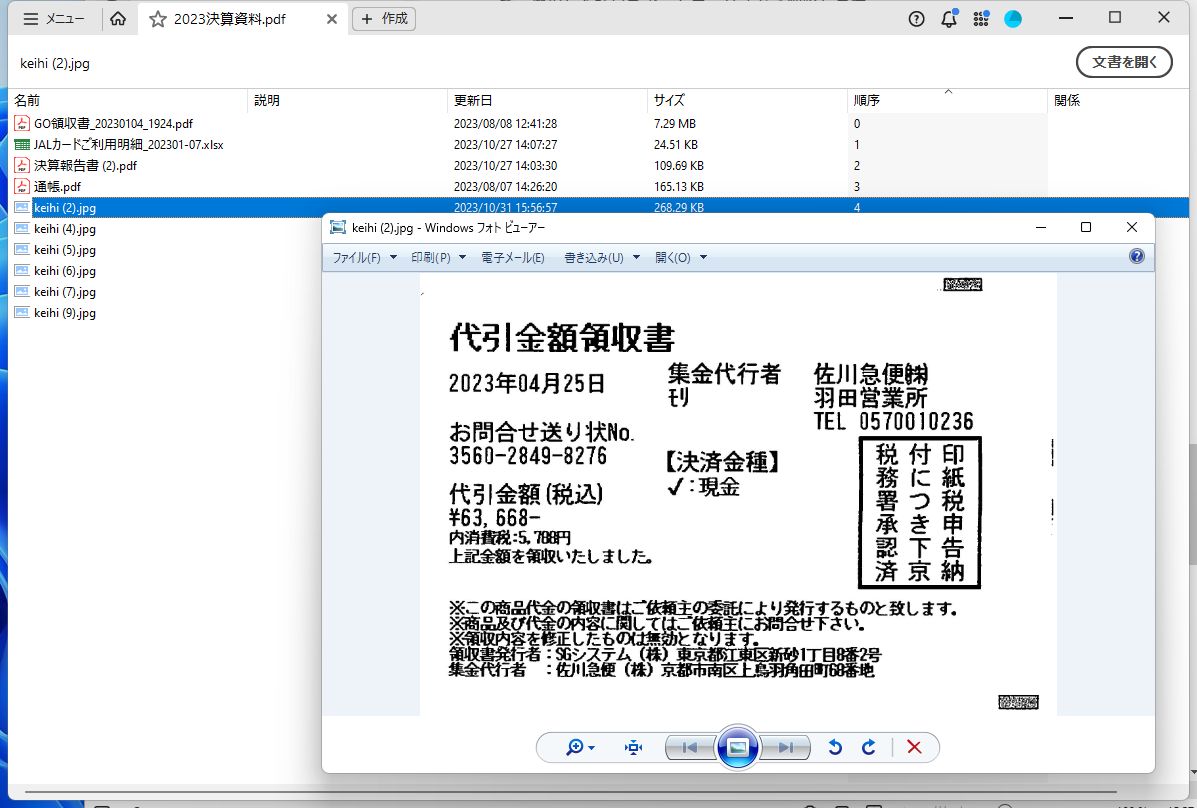
Task: Select the keihi (4).jpg file row
Action: coord(63,228)
